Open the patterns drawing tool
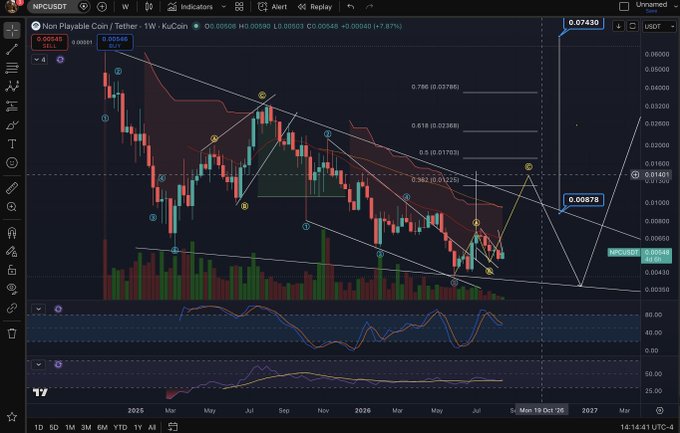The image size is (680, 433). (12, 87)
